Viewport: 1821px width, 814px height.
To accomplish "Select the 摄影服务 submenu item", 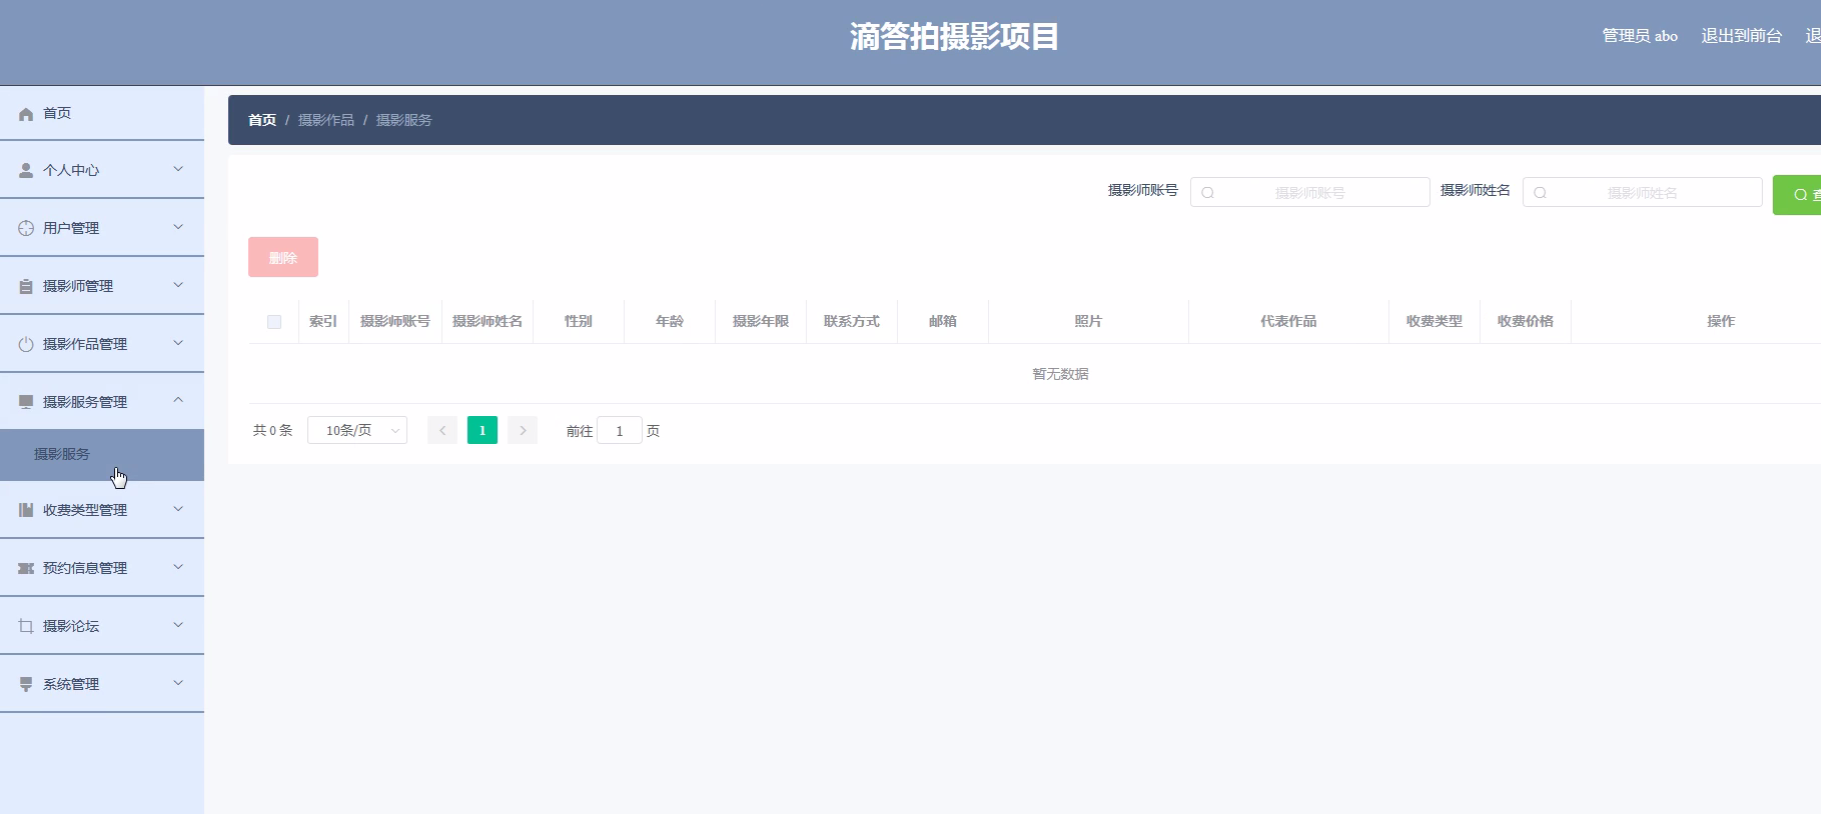I will (x=62, y=454).
